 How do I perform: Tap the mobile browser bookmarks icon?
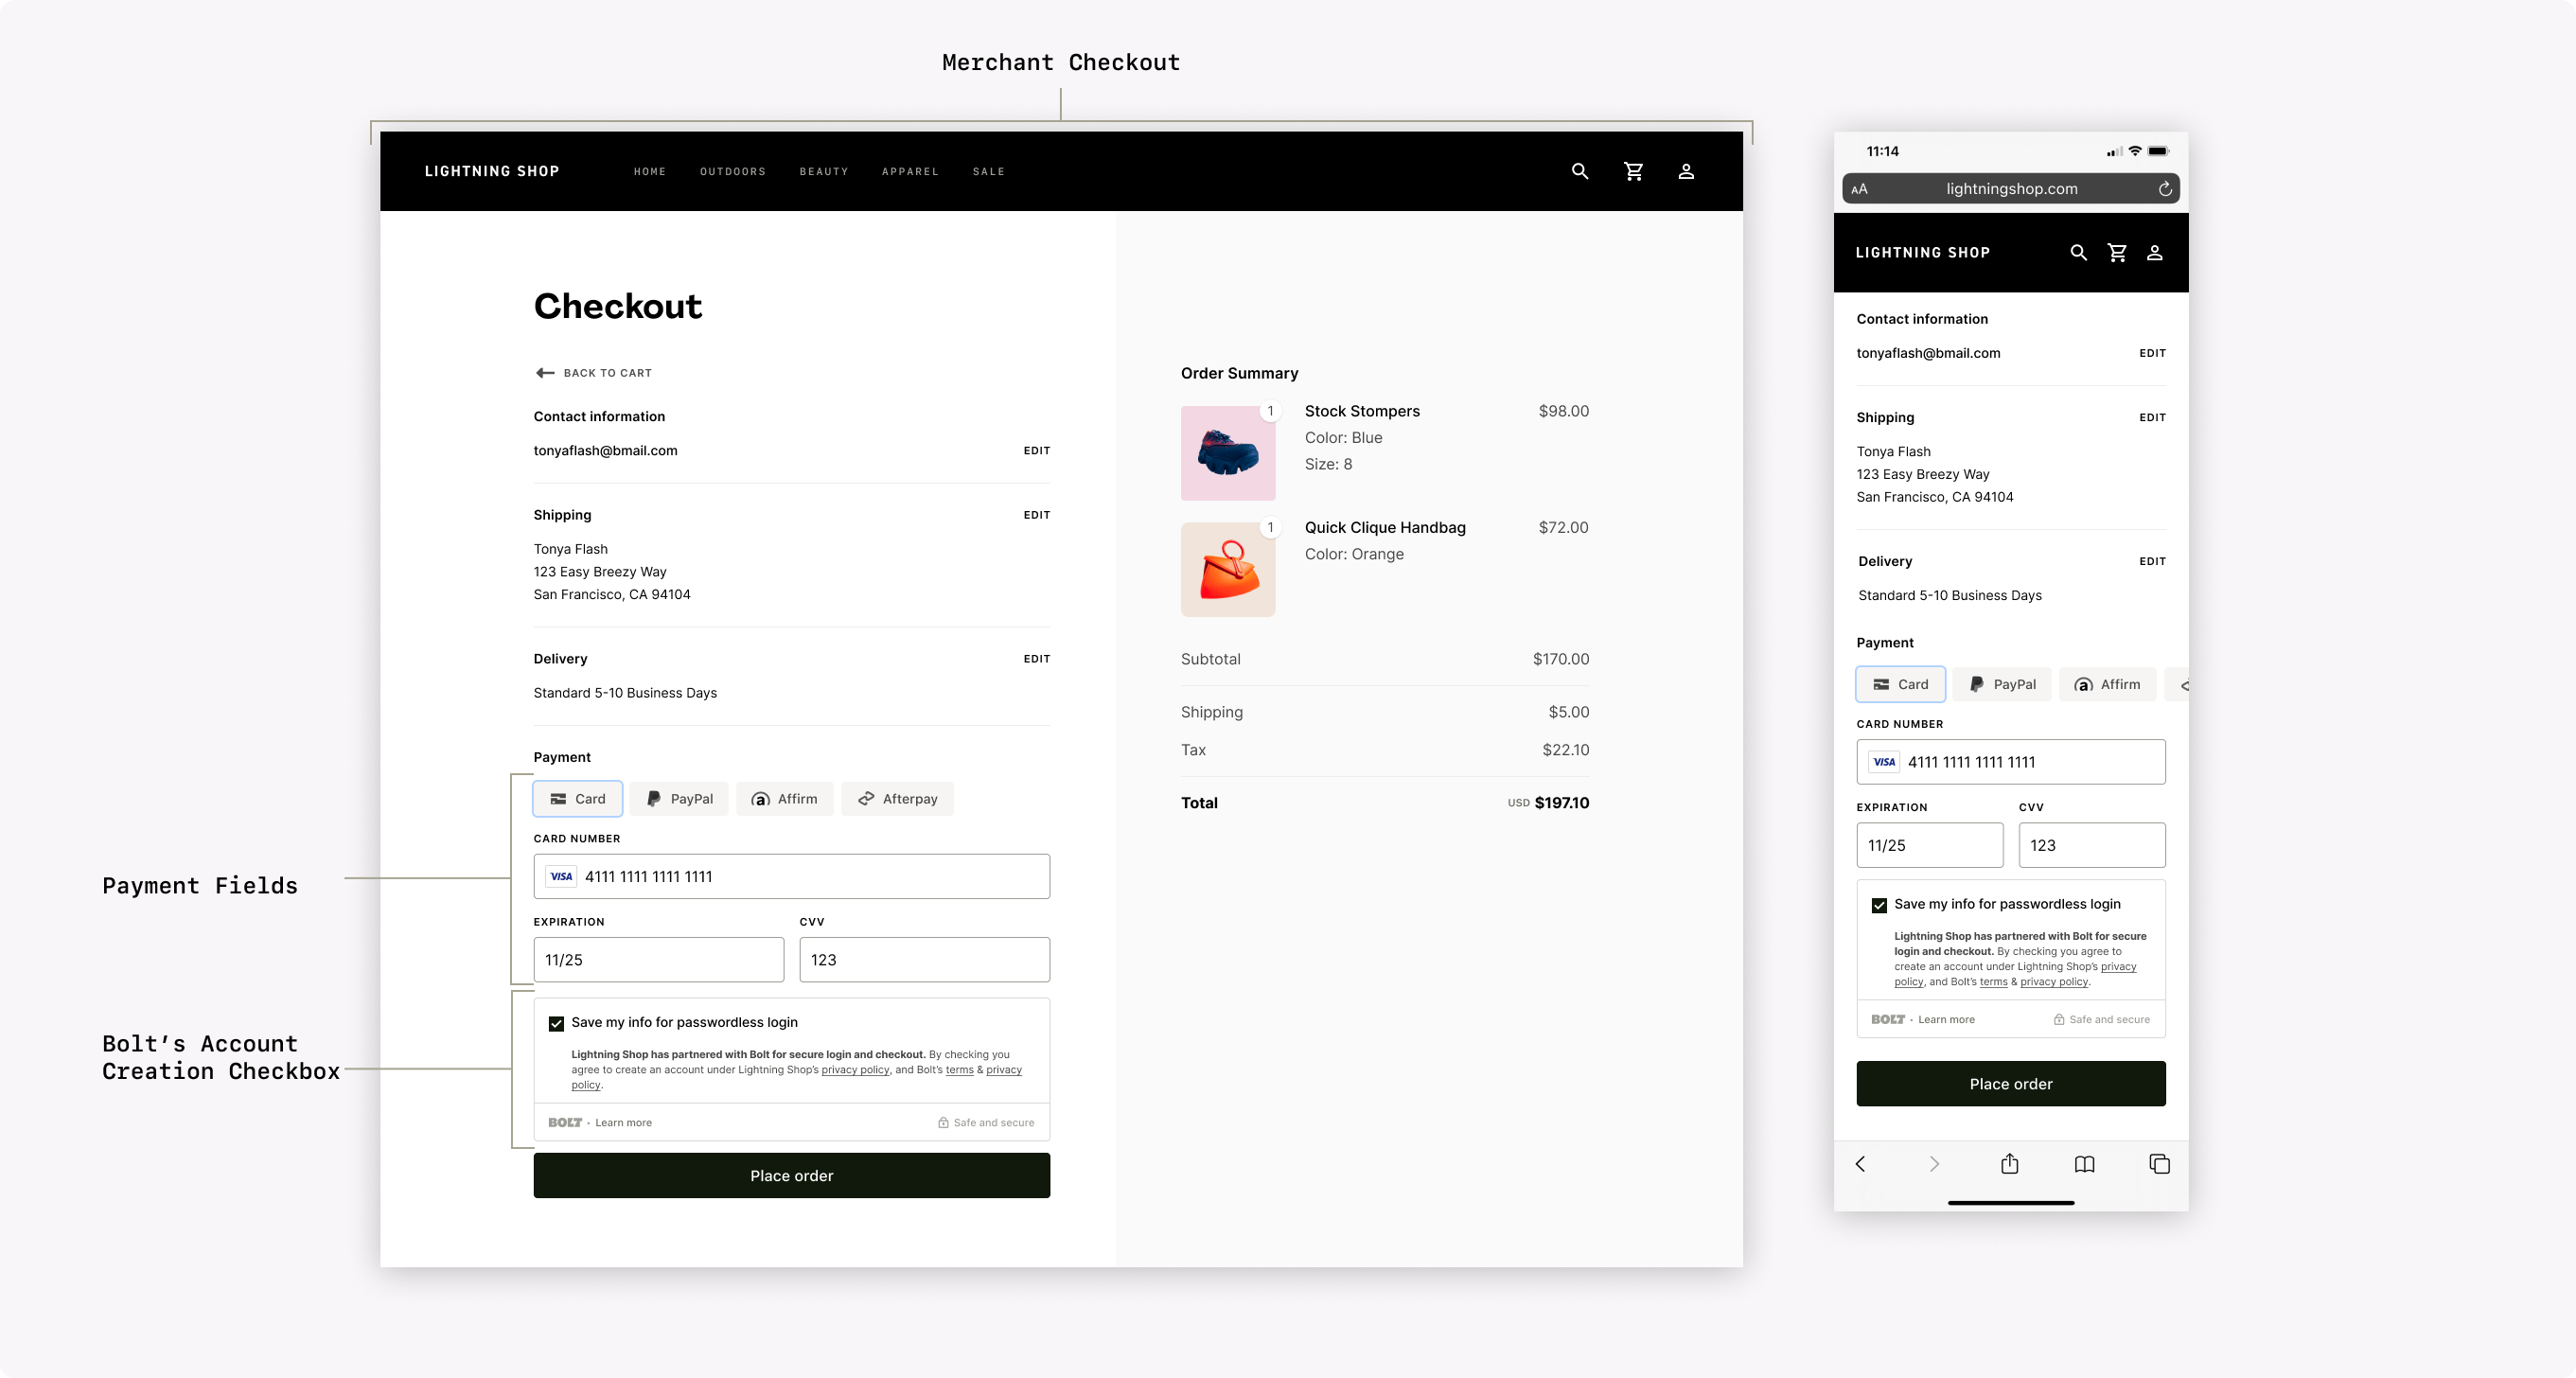2085,1164
